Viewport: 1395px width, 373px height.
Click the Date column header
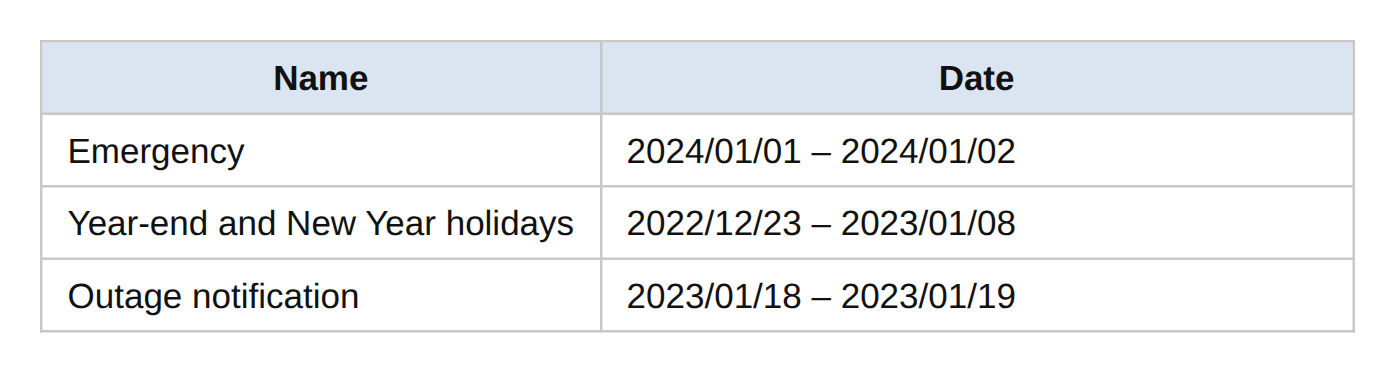[x=977, y=78]
